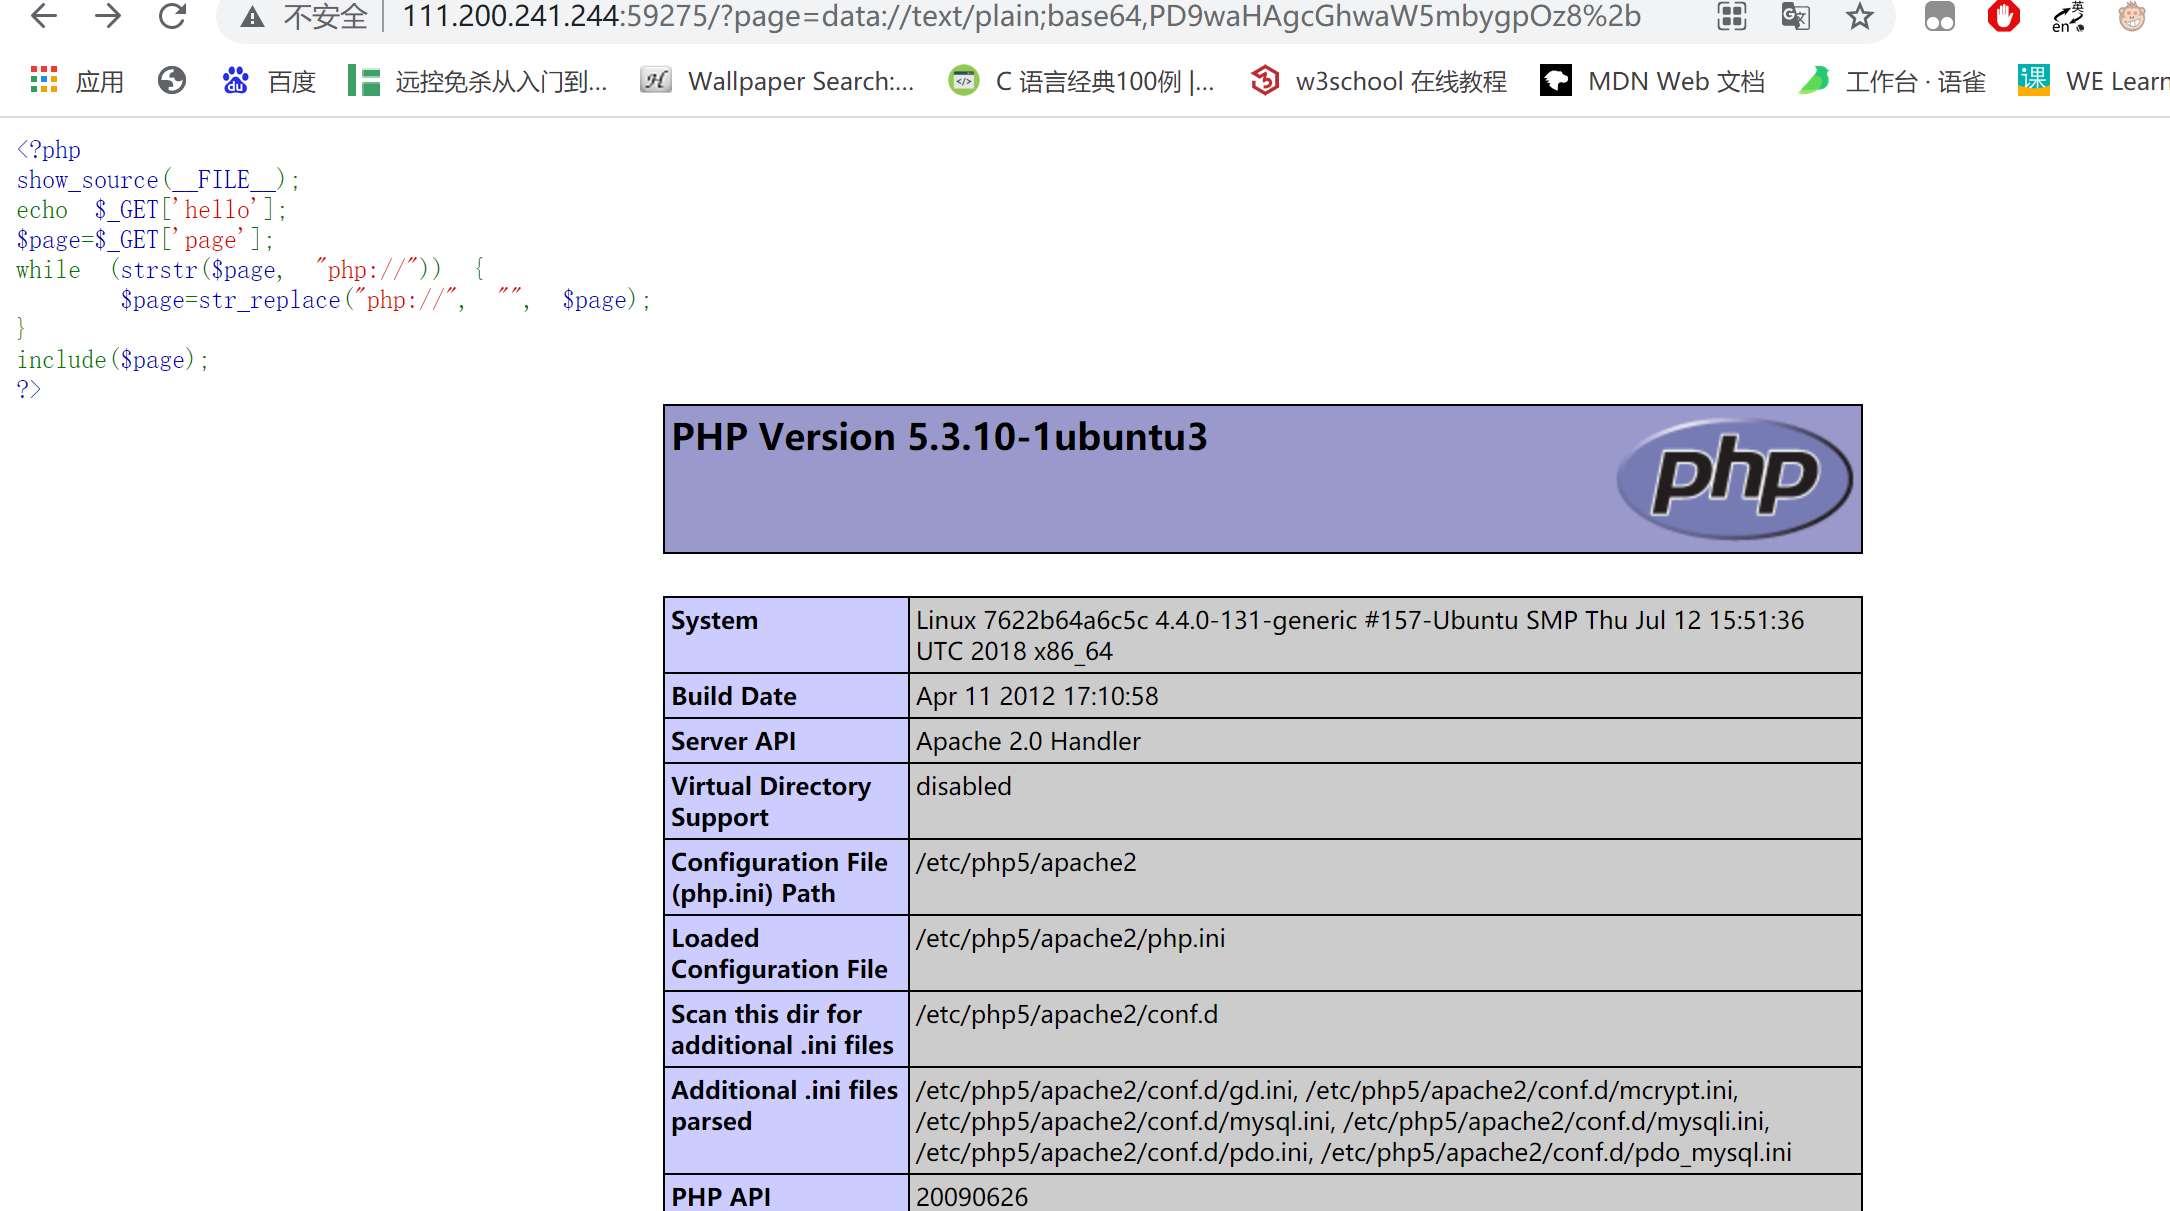Open the red stop-hand adblock extension
This screenshot has height=1211, width=2170.
point(2003,17)
